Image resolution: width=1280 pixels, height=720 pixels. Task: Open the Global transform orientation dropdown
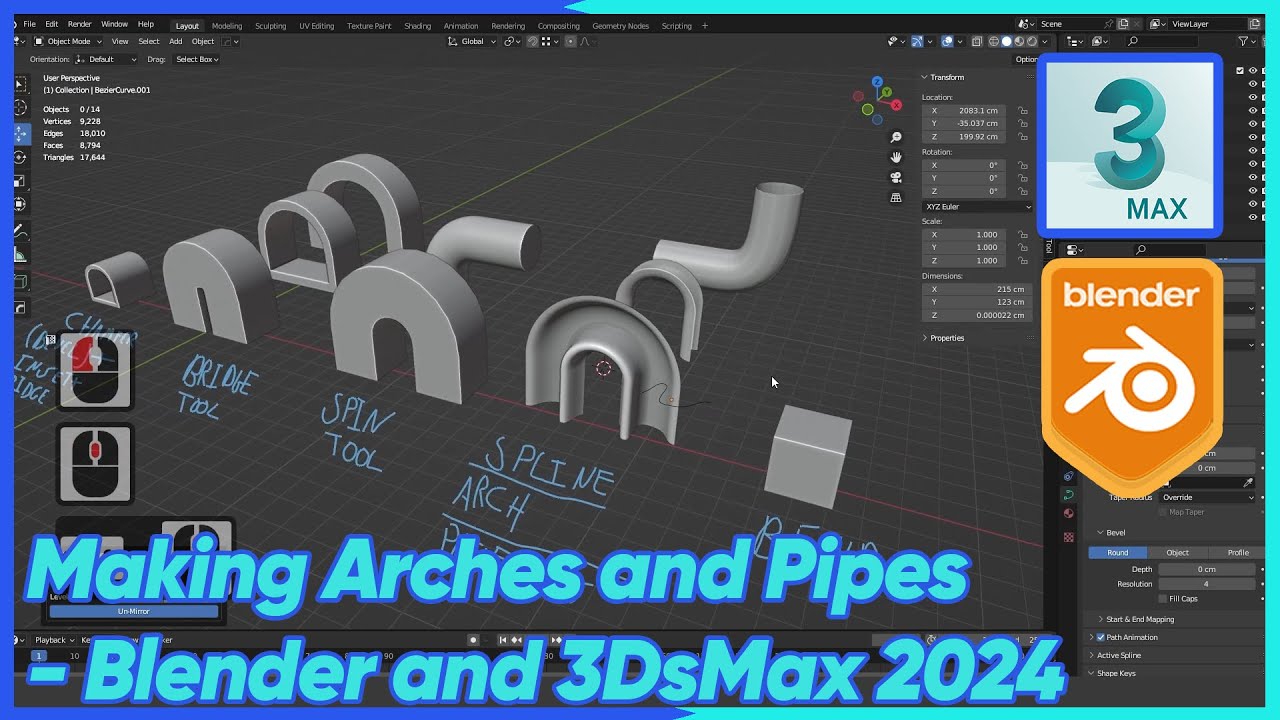point(472,41)
